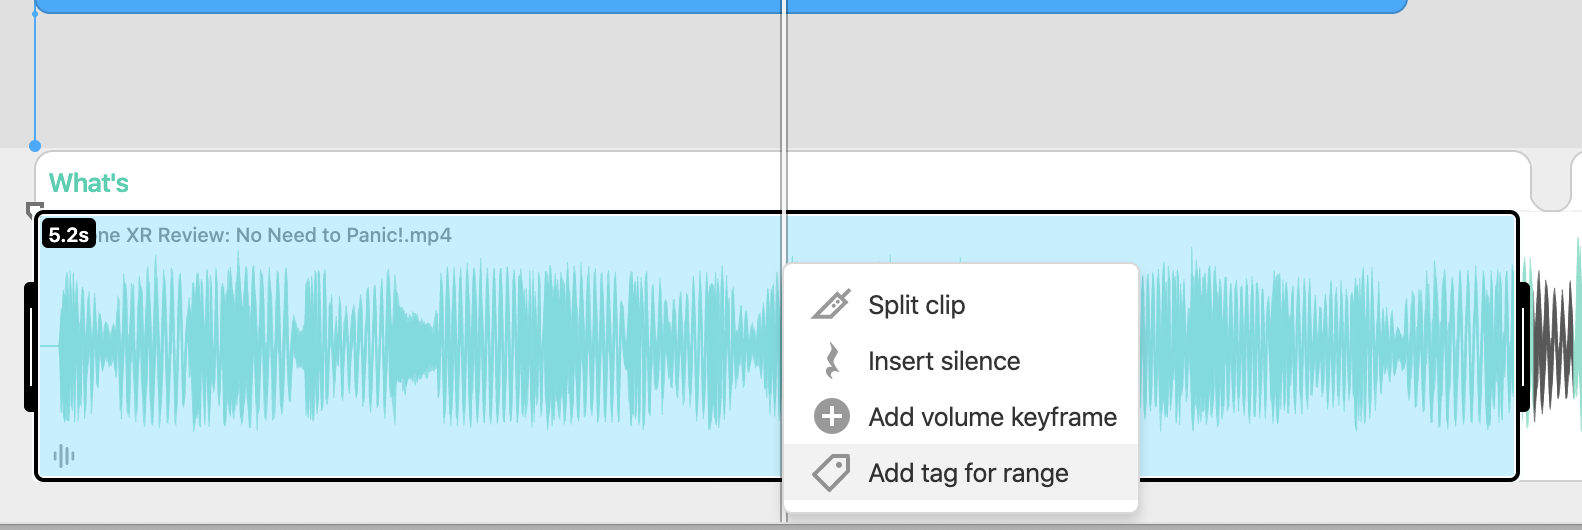This screenshot has height=530, width=1582.
Task: Click the razor blade Split clip icon
Action: point(831,305)
